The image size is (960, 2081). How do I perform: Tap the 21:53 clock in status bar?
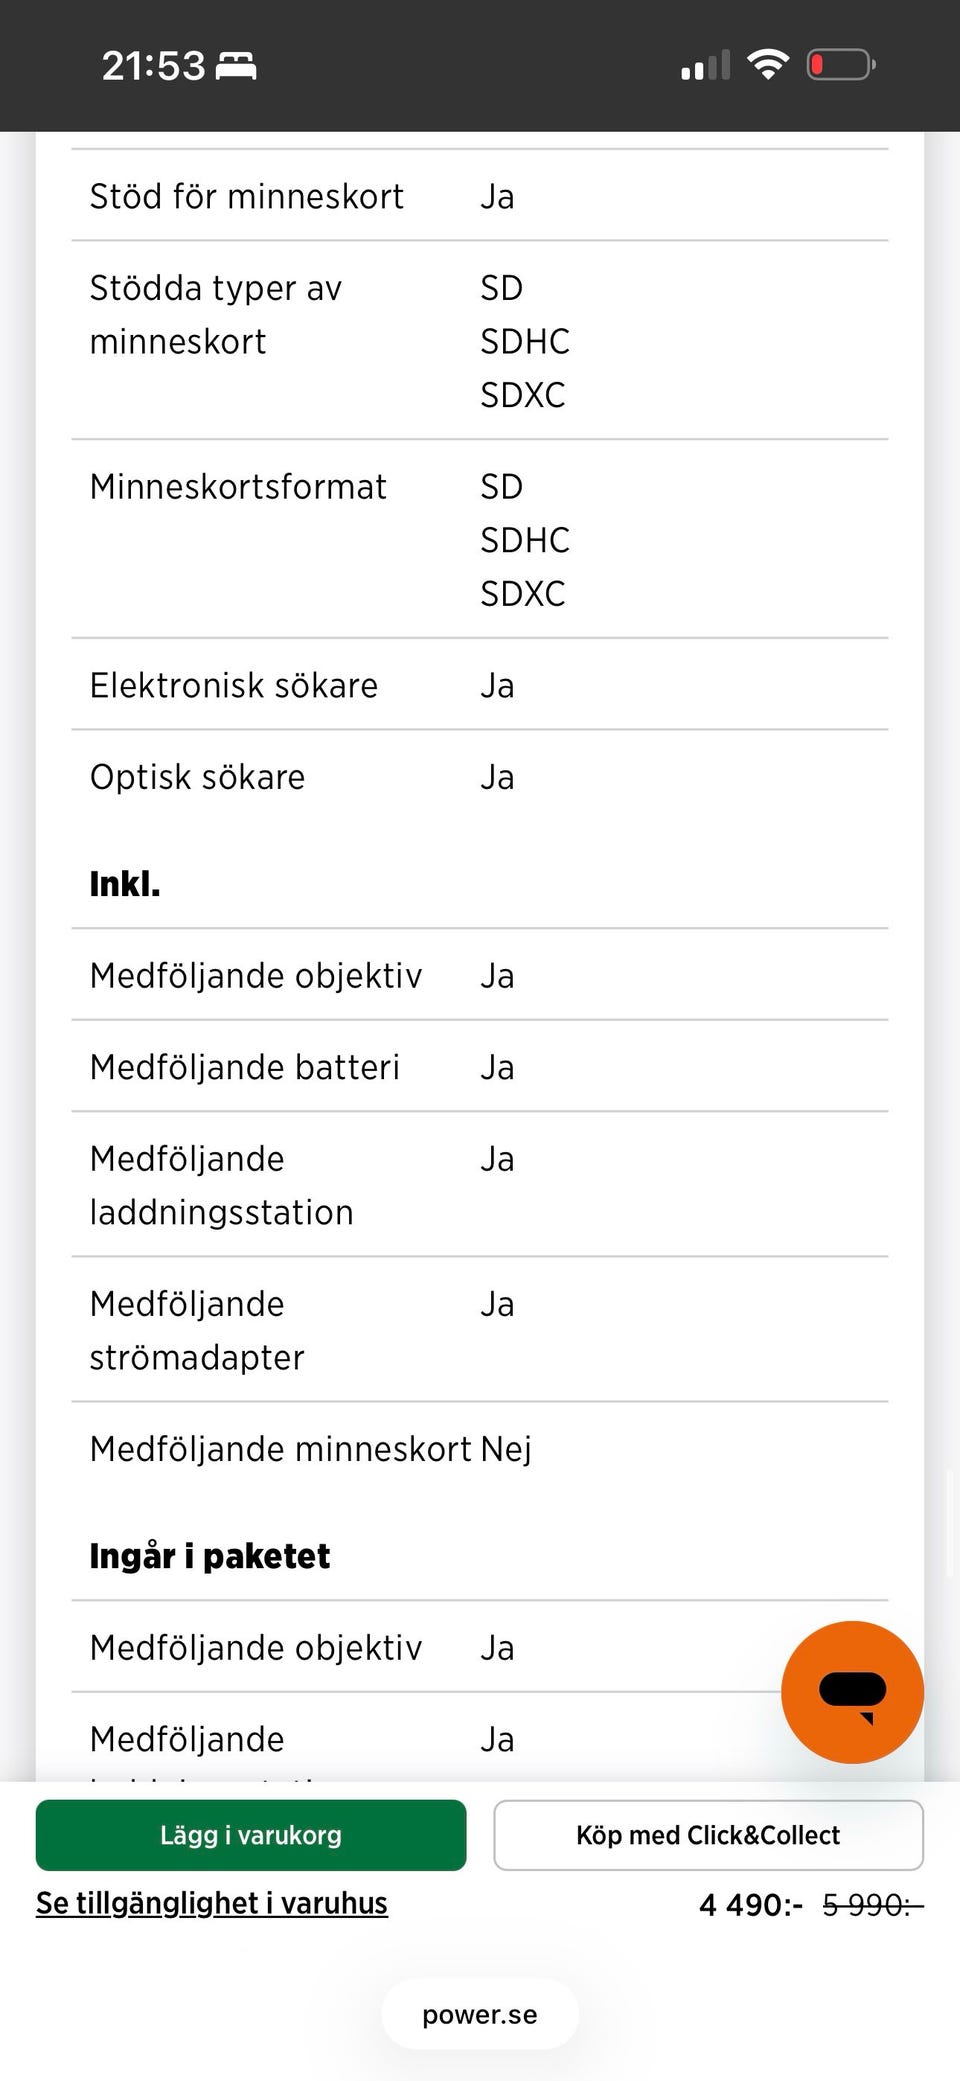153,66
